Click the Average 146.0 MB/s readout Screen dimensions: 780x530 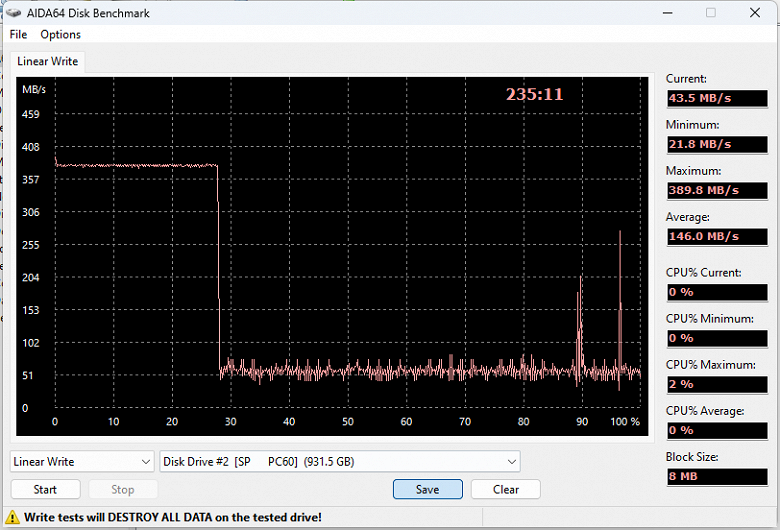[717, 236]
